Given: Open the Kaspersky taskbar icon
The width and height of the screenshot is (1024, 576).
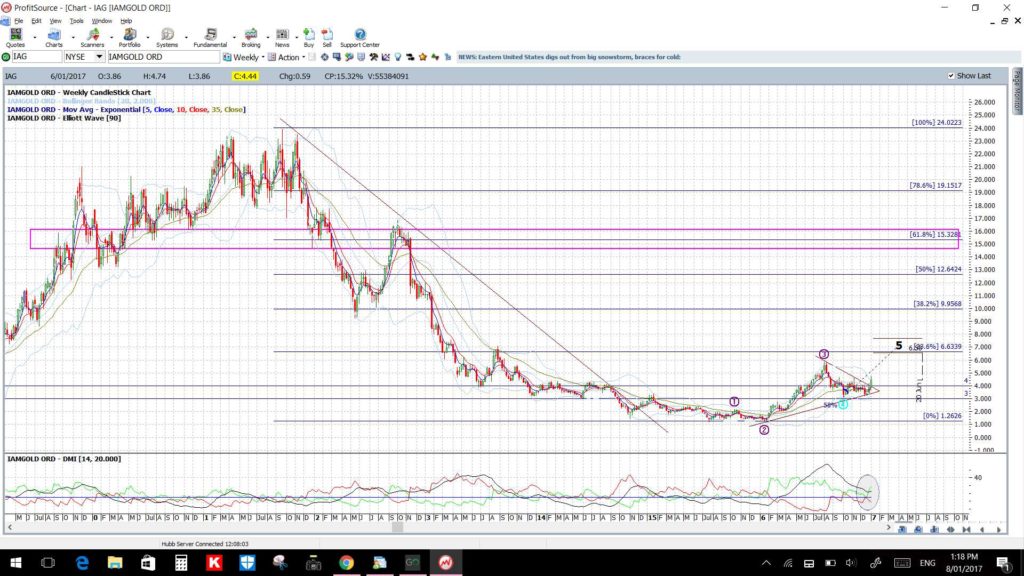Looking at the screenshot, I should [214, 562].
